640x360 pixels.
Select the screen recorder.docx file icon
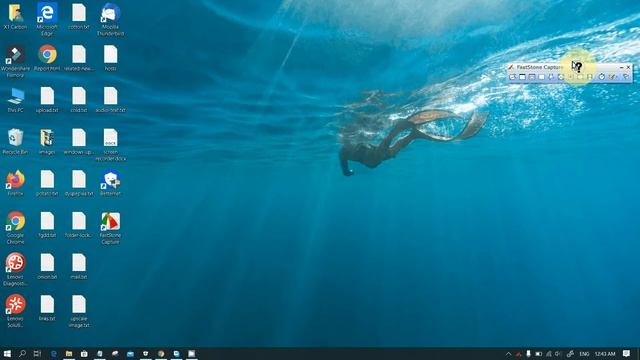coord(111,144)
